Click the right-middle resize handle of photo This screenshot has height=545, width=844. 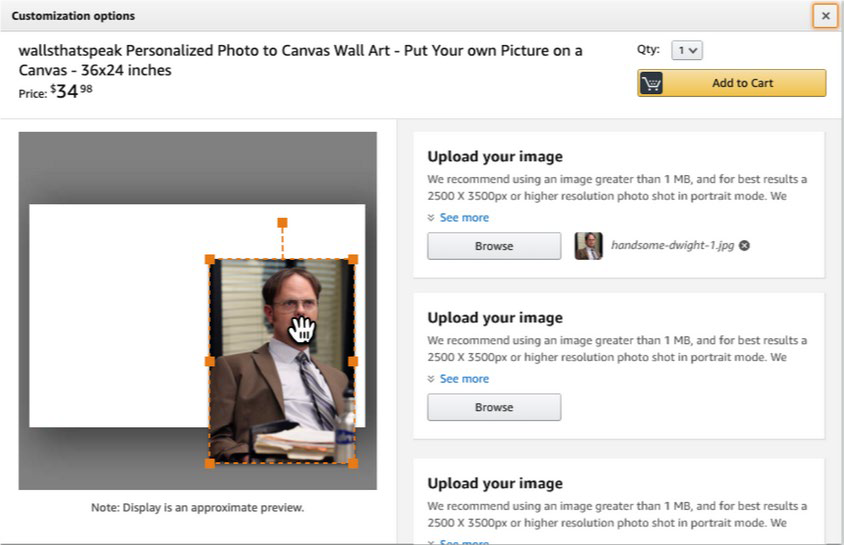click(353, 361)
